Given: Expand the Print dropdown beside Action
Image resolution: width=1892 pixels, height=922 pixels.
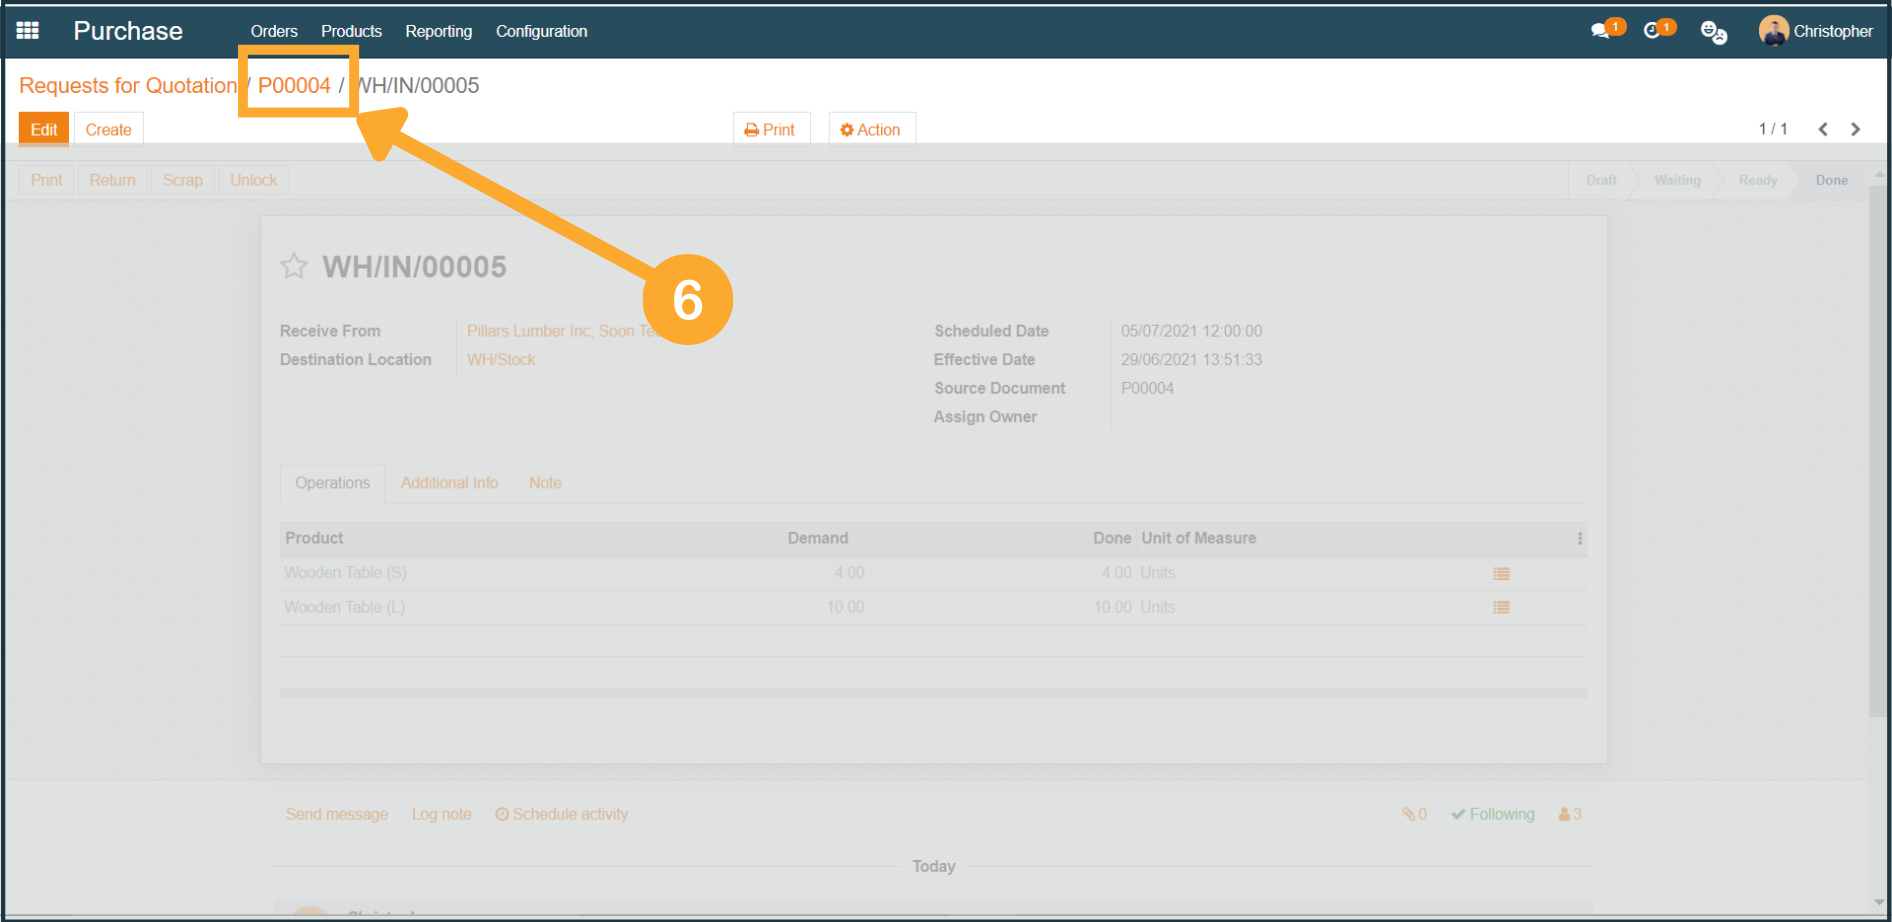Looking at the screenshot, I should [x=770, y=130].
